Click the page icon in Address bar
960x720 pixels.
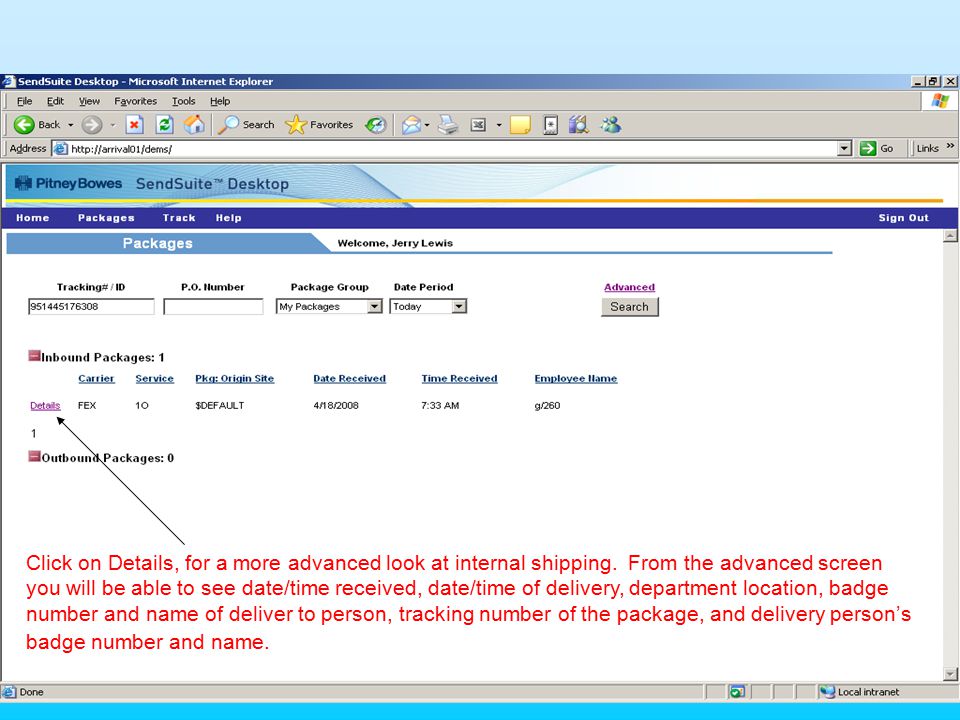[59, 149]
